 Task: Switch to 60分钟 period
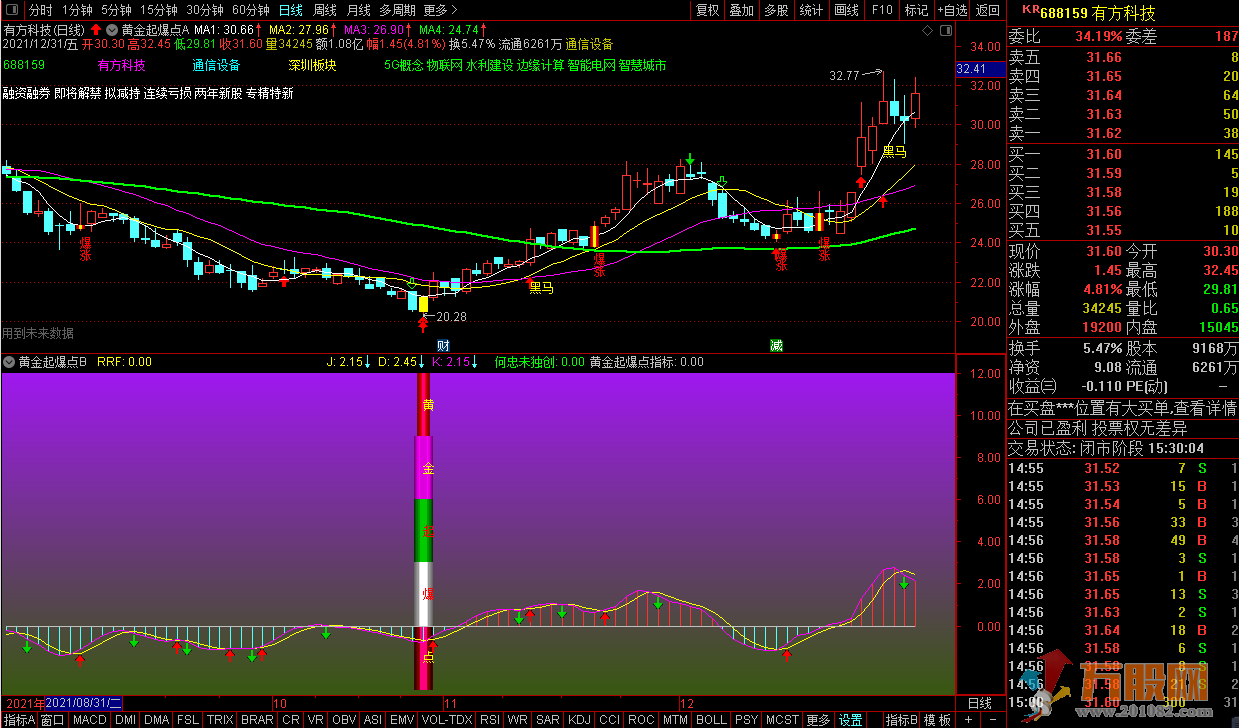click(x=251, y=10)
